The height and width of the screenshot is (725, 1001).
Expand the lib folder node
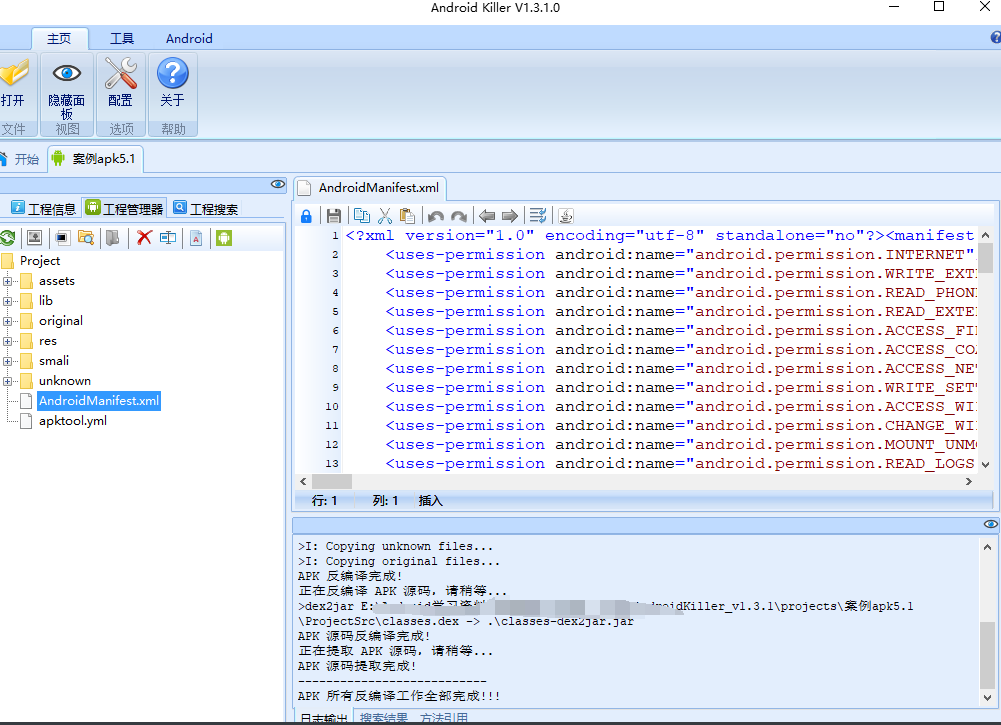click(7, 301)
